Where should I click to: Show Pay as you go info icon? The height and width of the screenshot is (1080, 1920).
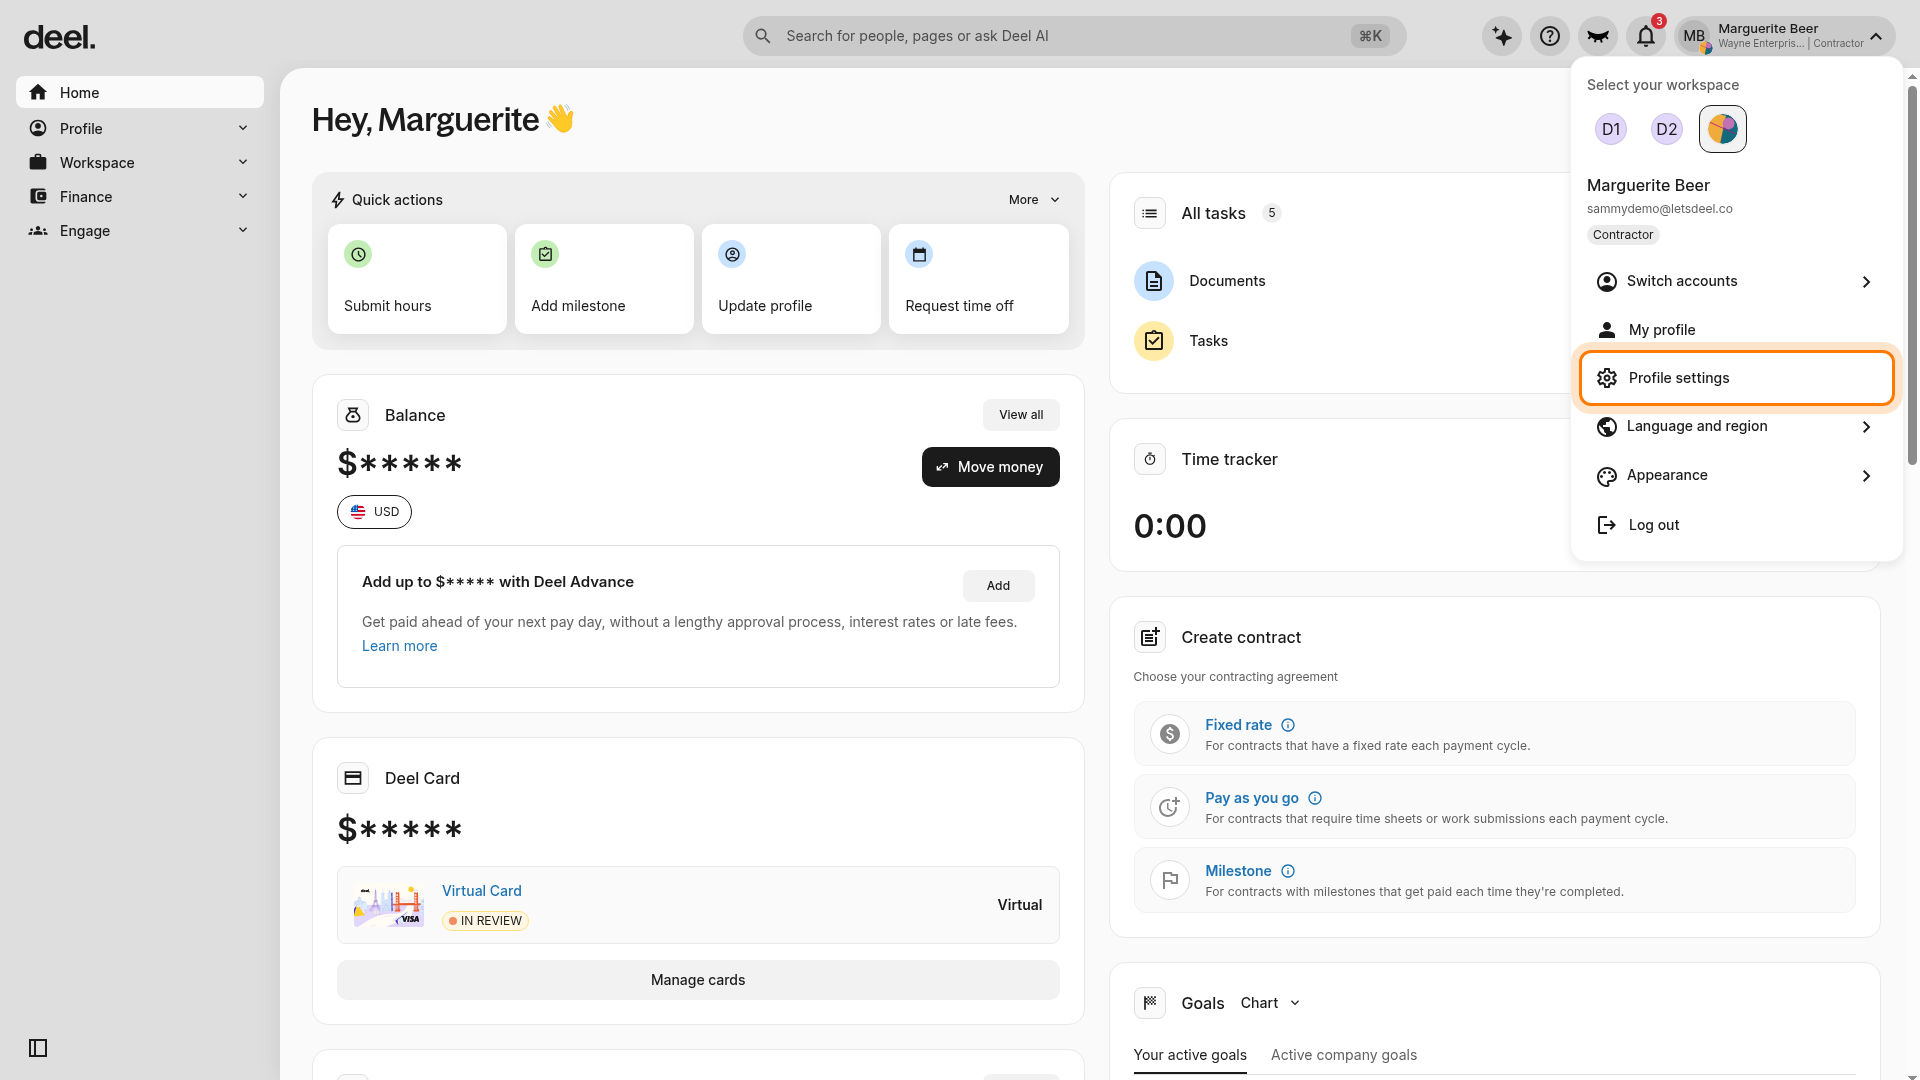point(1315,798)
